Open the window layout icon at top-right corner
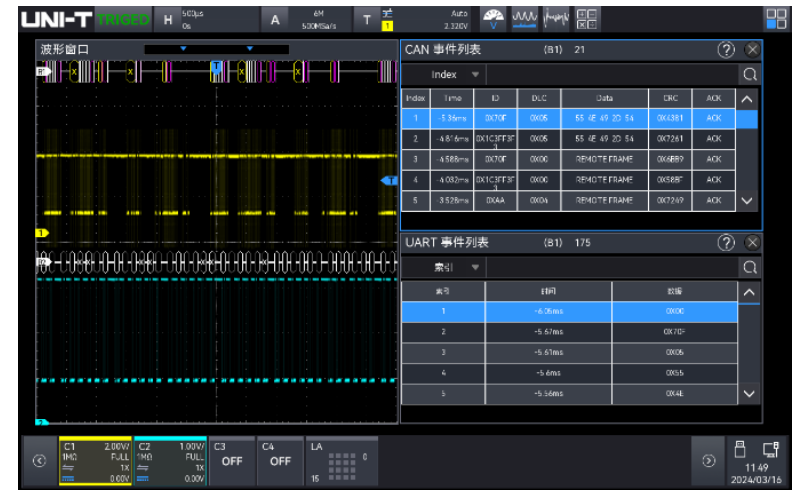The image size is (803, 491). pyautogui.click(x=776, y=18)
